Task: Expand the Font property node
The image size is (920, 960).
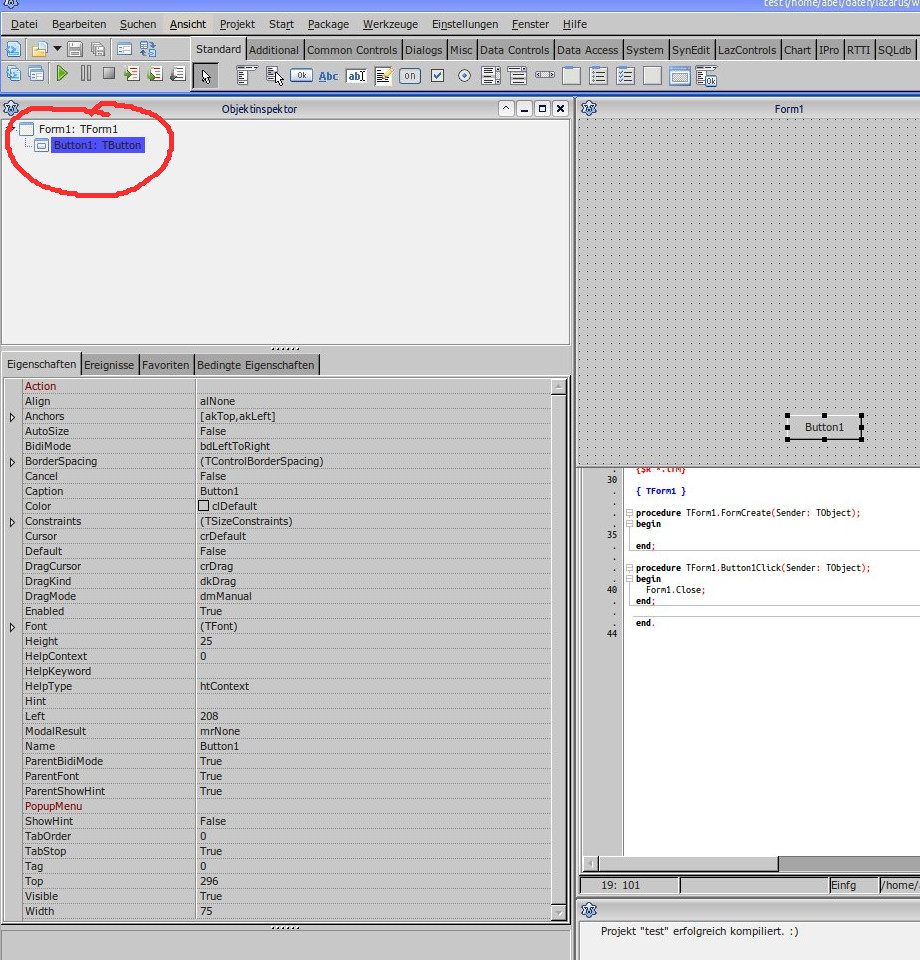Action: click(12, 627)
